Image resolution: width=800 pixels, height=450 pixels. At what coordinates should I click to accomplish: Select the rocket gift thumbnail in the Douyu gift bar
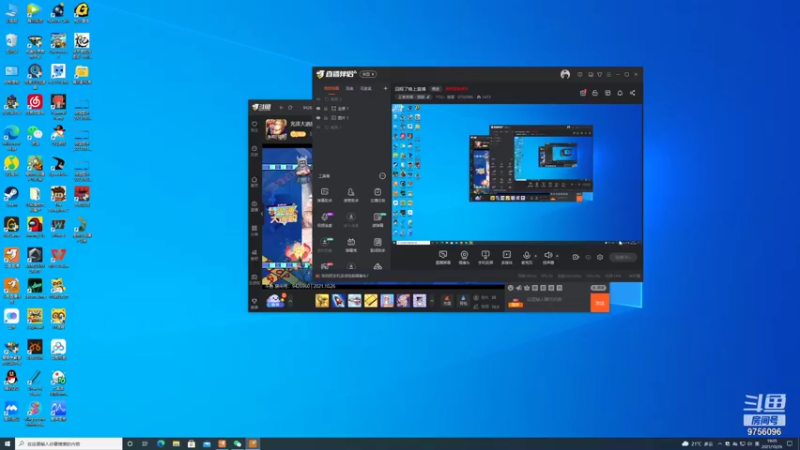point(338,301)
